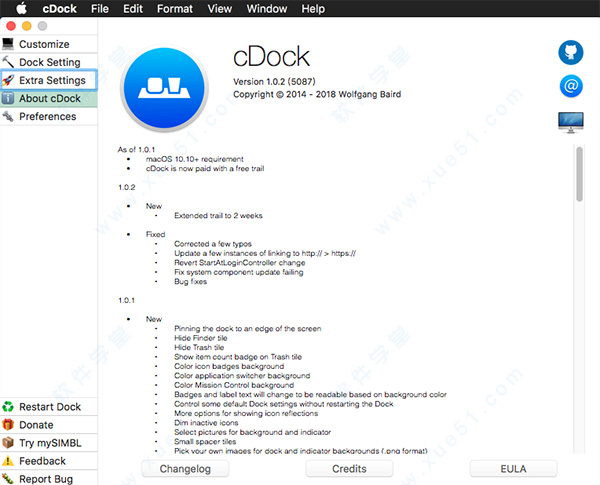This screenshot has width=600, height=485.
Task: Select About cDock label
Action: pyautogui.click(x=50, y=98)
